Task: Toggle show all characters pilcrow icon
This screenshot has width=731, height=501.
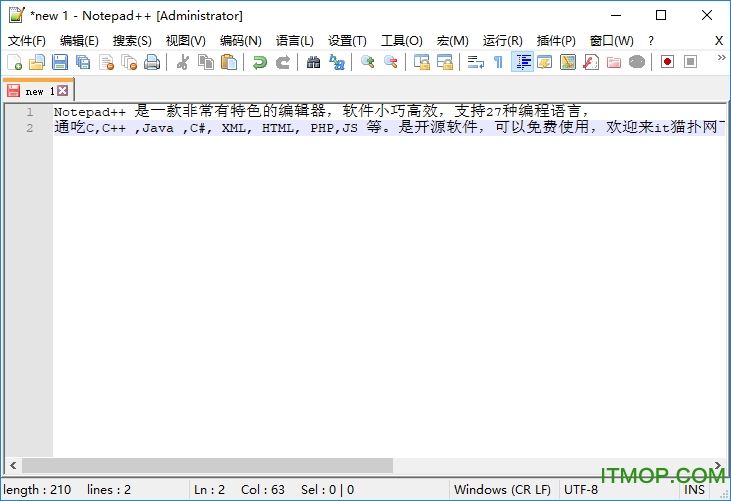Action: click(498, 62)
